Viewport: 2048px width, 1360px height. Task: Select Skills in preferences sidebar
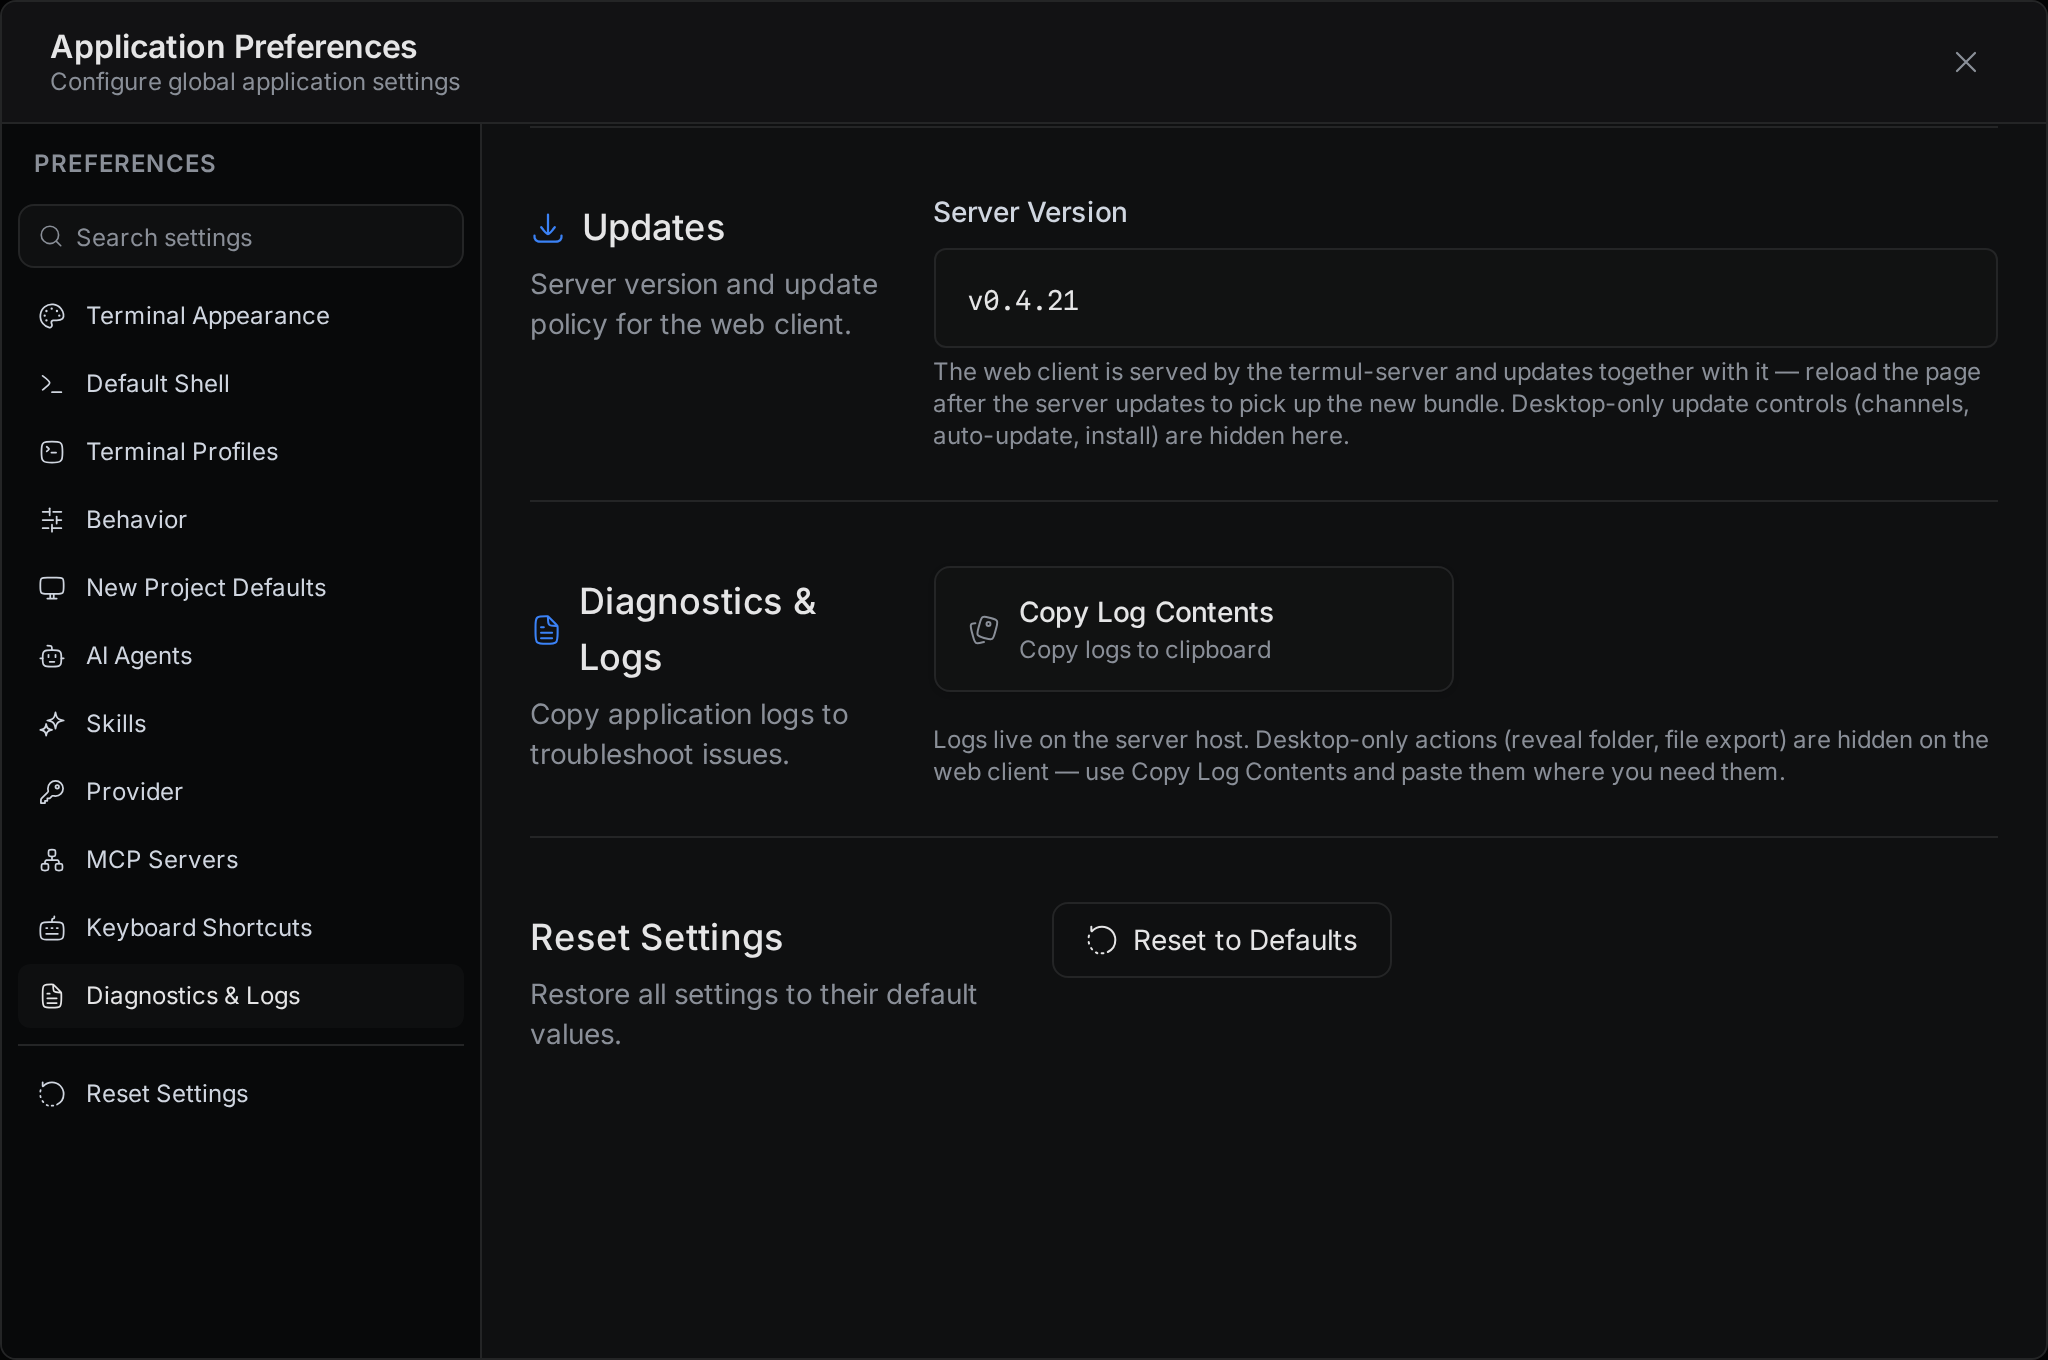point(241,724)
